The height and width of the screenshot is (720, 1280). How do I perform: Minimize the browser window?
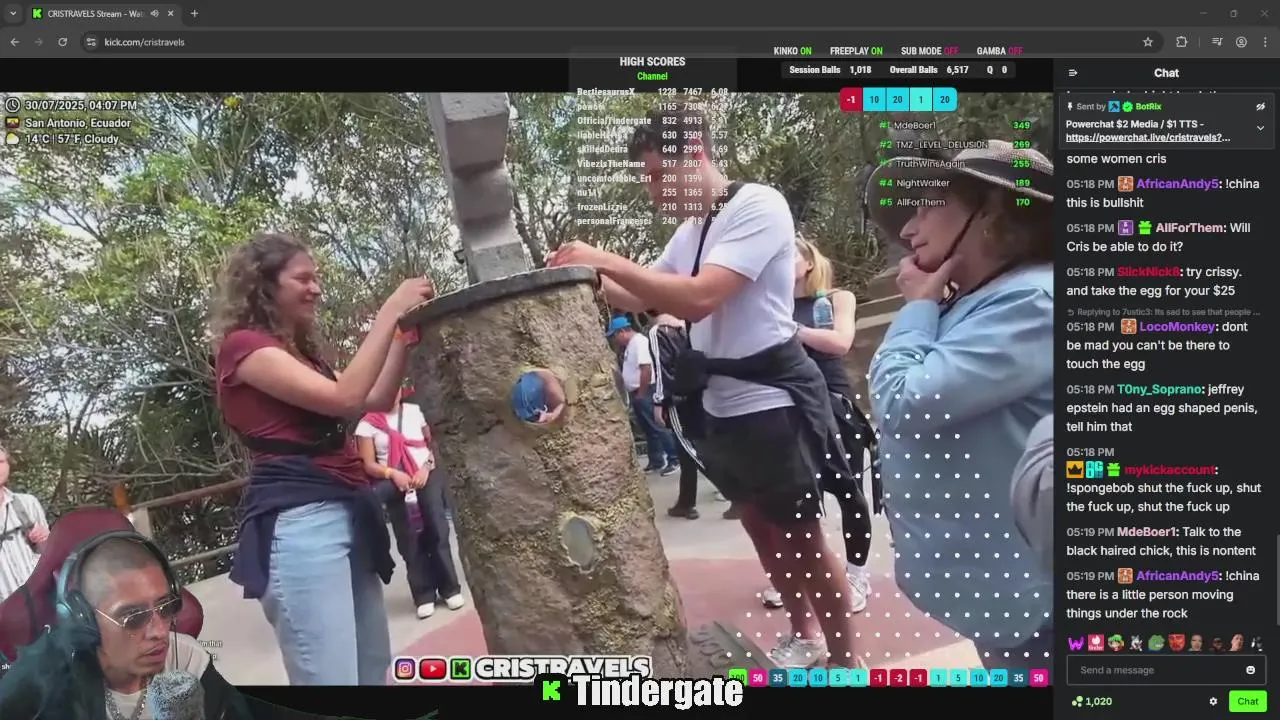pyautogui.click(x=1203, y=14)
